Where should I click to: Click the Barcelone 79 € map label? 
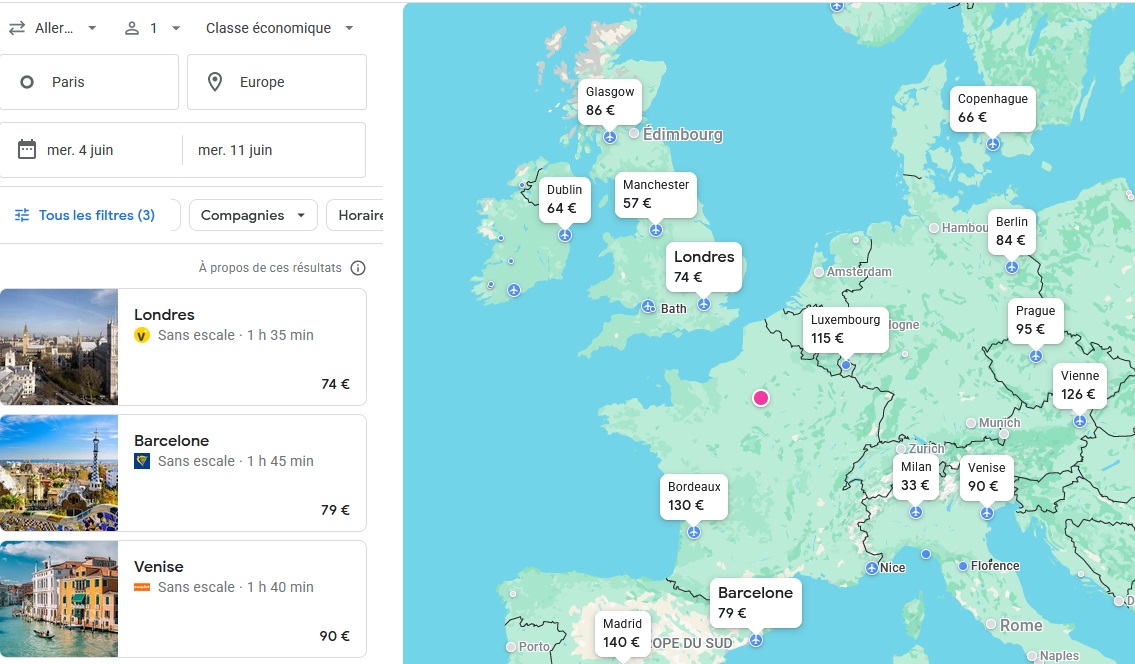point(755,602)
